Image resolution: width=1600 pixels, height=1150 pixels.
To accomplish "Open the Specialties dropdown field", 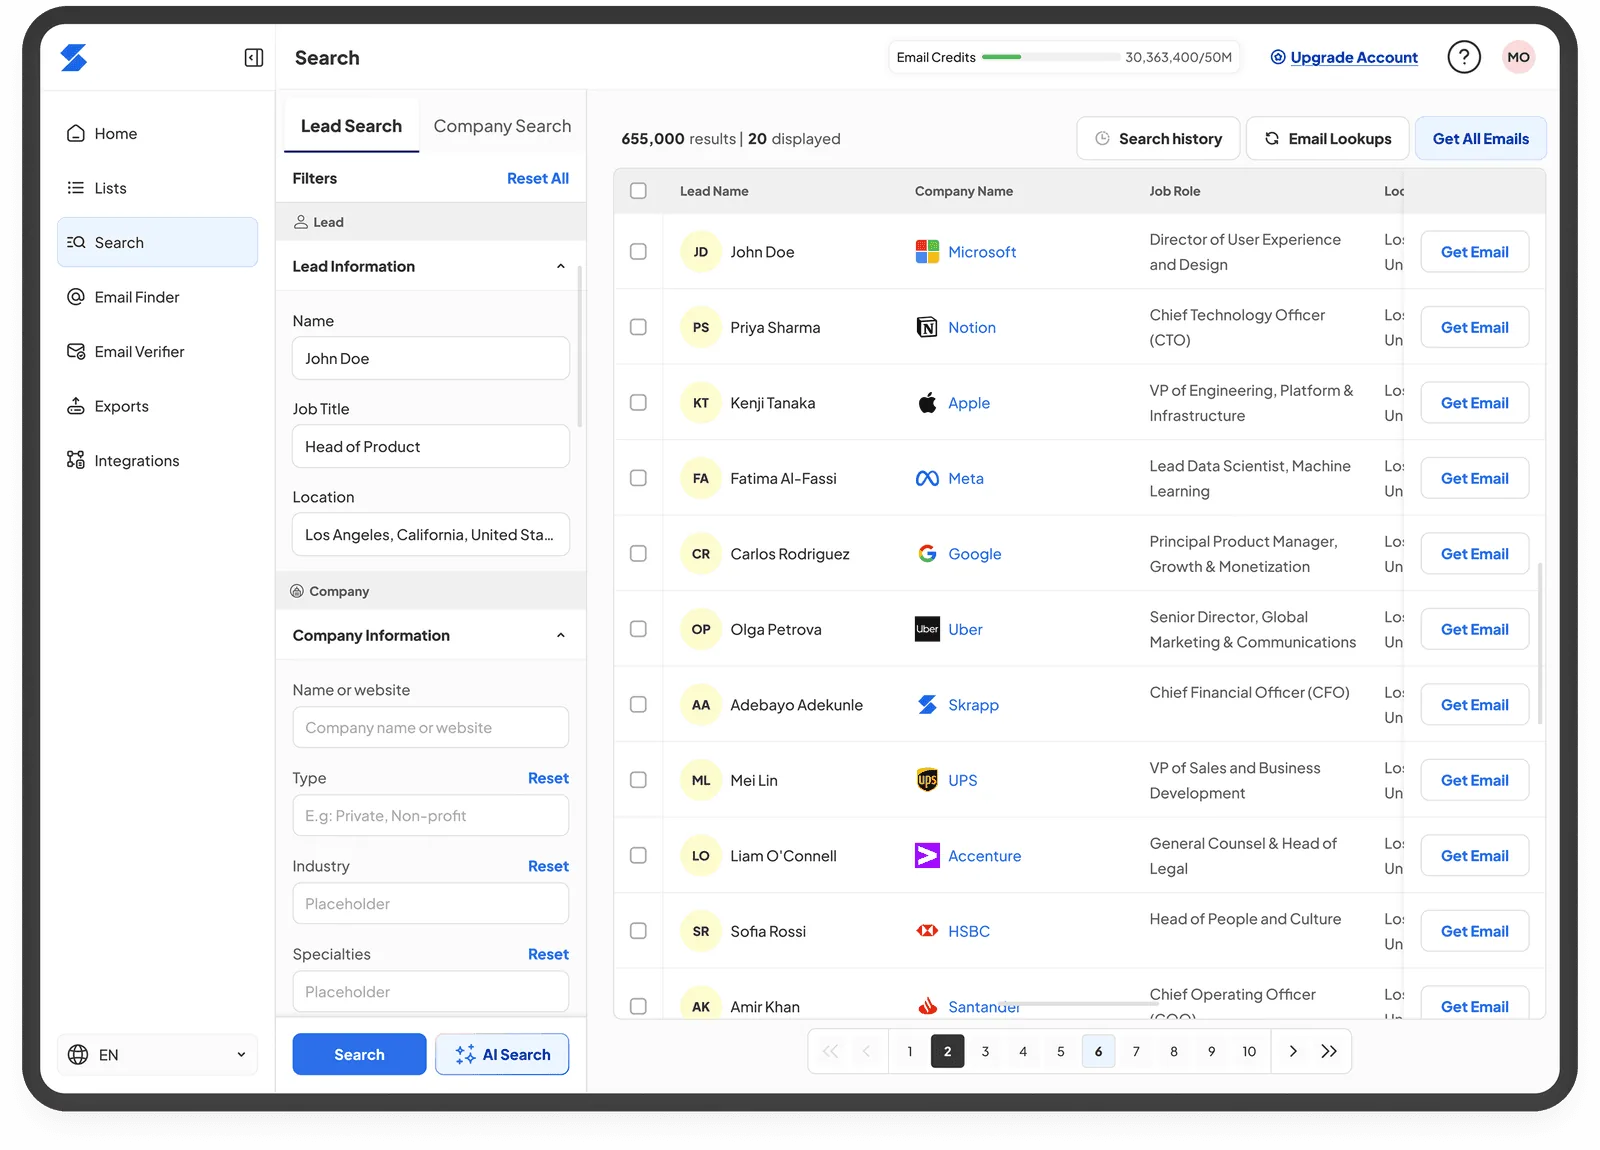I will click(x=431, y=992).
